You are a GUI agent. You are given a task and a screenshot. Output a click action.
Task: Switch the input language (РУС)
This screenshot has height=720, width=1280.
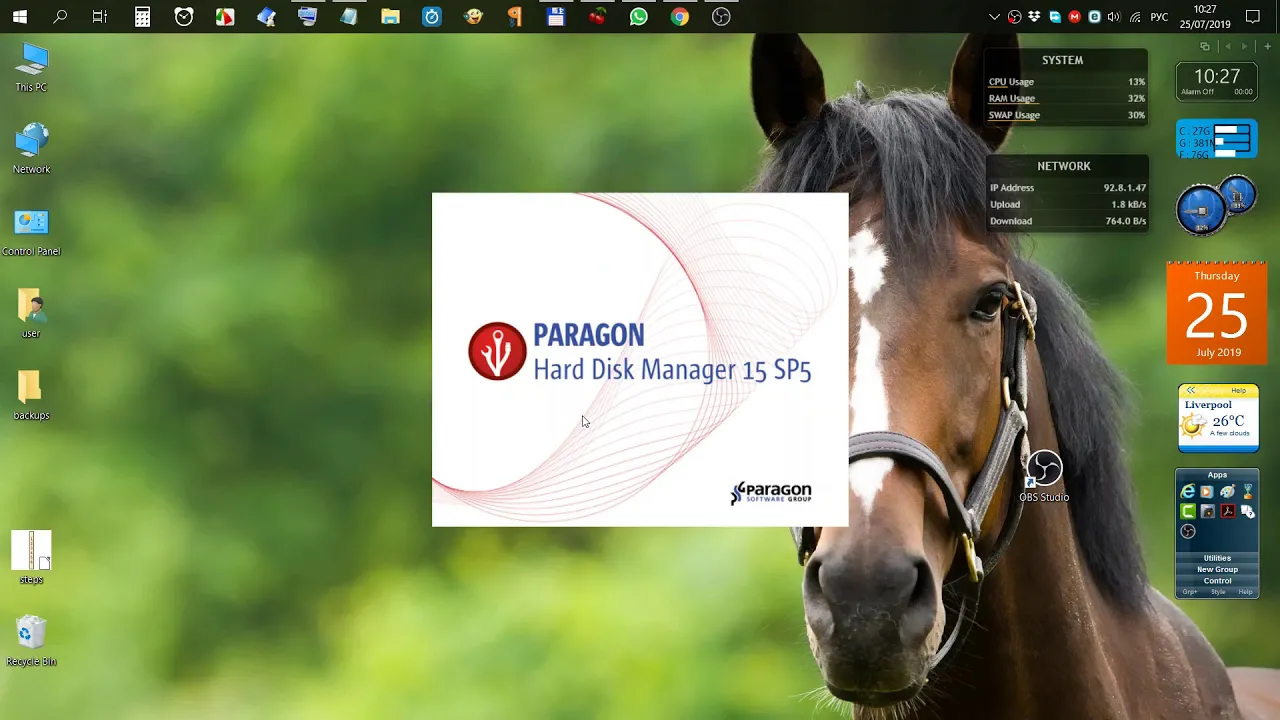[x=1159, y=17]
